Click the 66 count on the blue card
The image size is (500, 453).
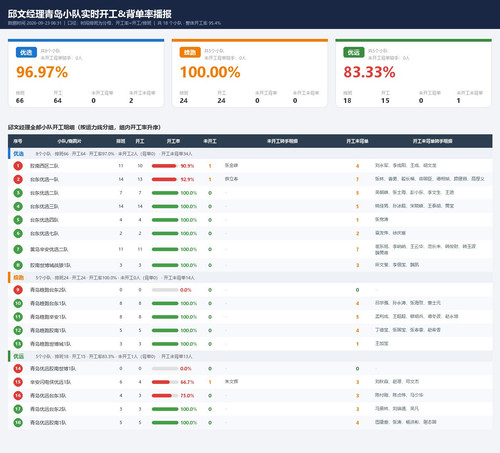(x=20, y=101)
